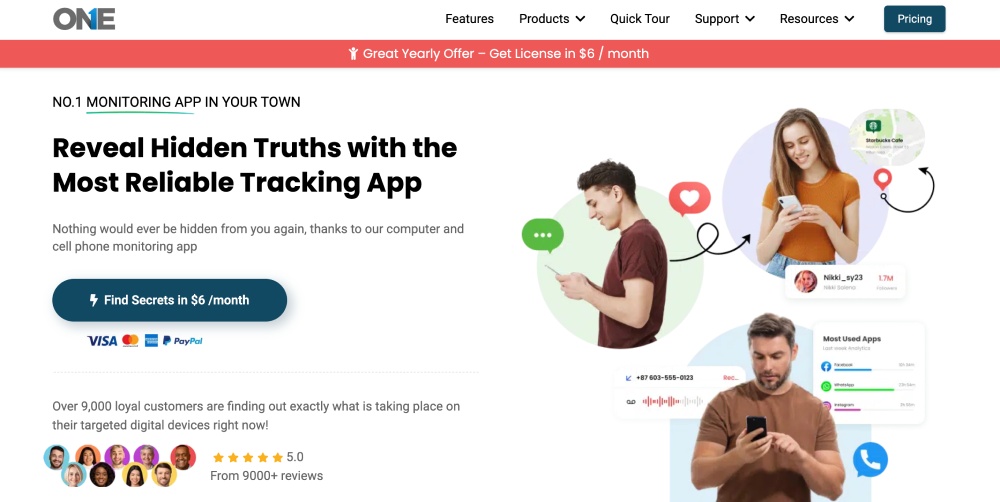Expand the Support dropdown menu
The height and width of the screenshot is (502, 1000).
coord(724,18)
